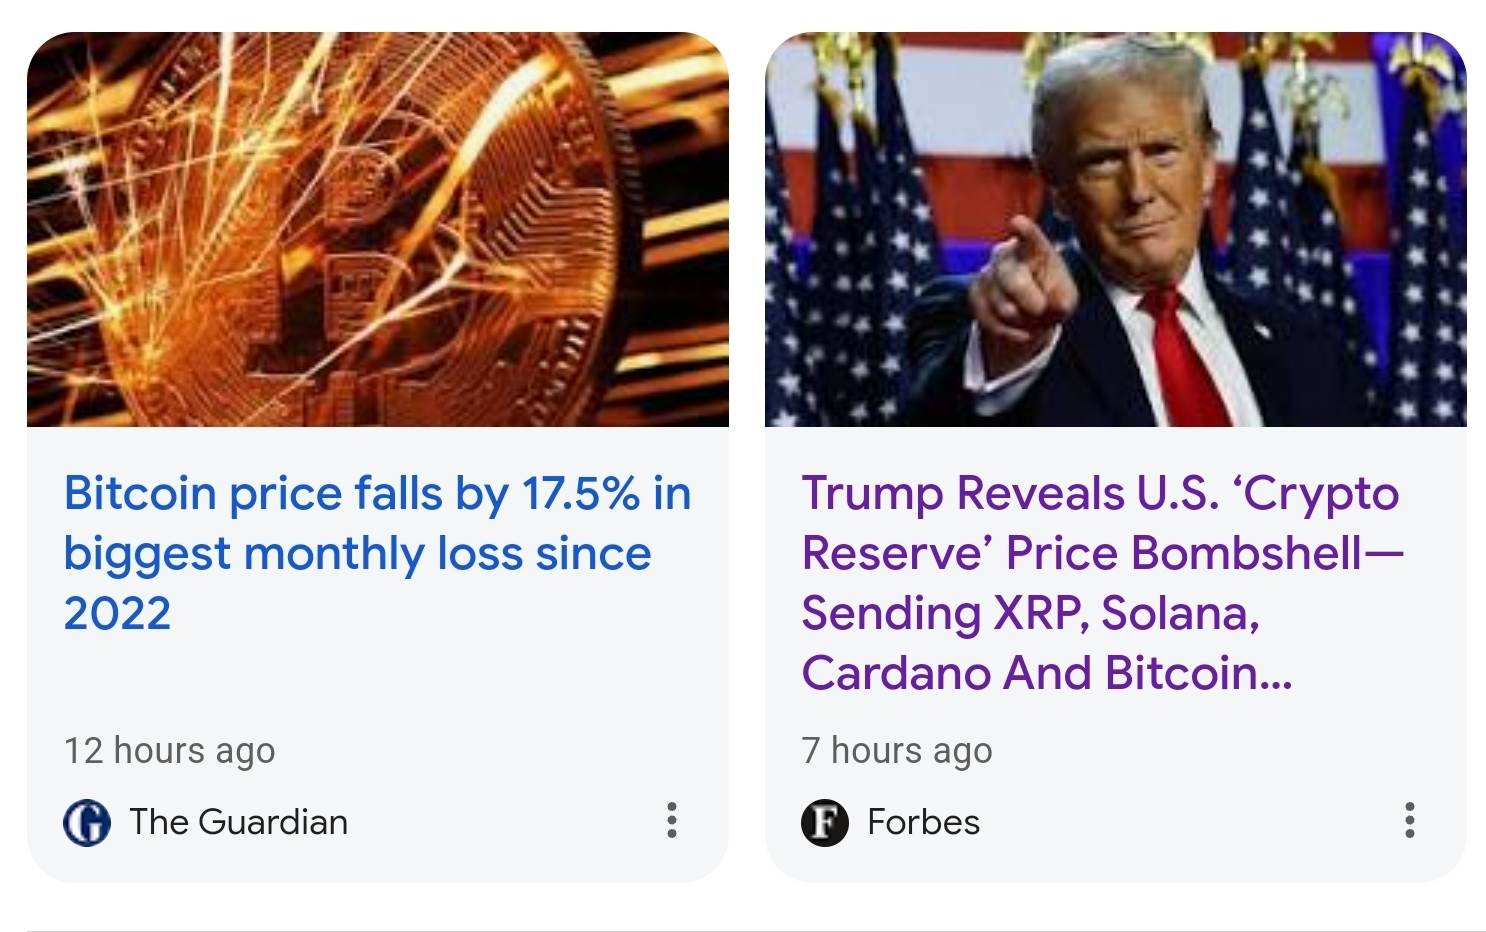Click the Forbes logo icon
Viewport: 1486px width, 932px height.
click(825, 822)
